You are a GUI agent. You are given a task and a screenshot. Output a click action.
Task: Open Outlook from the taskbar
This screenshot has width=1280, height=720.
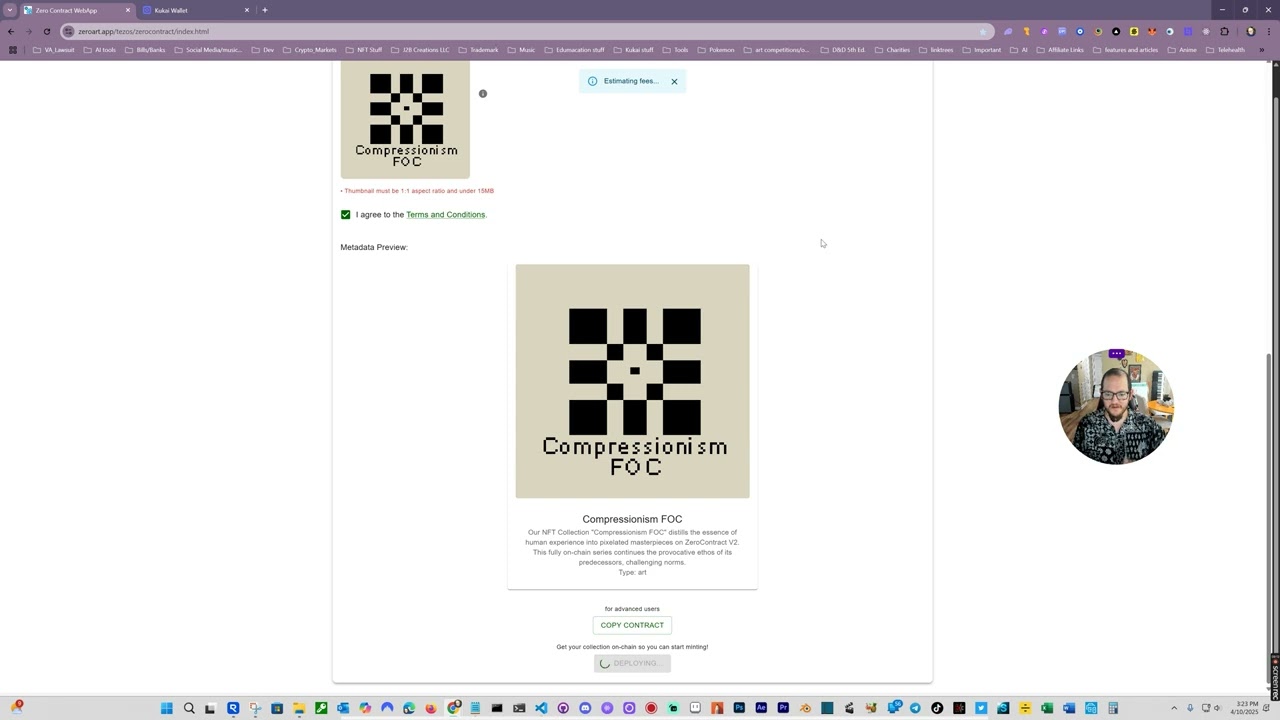pos(343,708)
